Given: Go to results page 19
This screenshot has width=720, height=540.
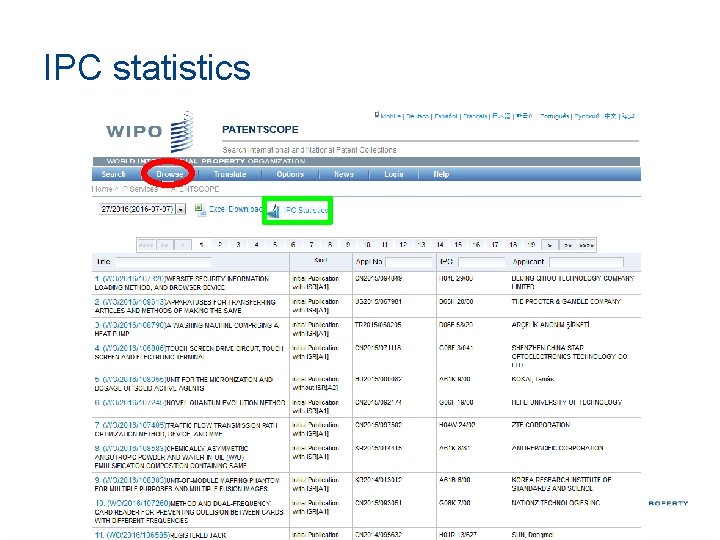Looking at the screenshot, I should (x=531, y=245).
